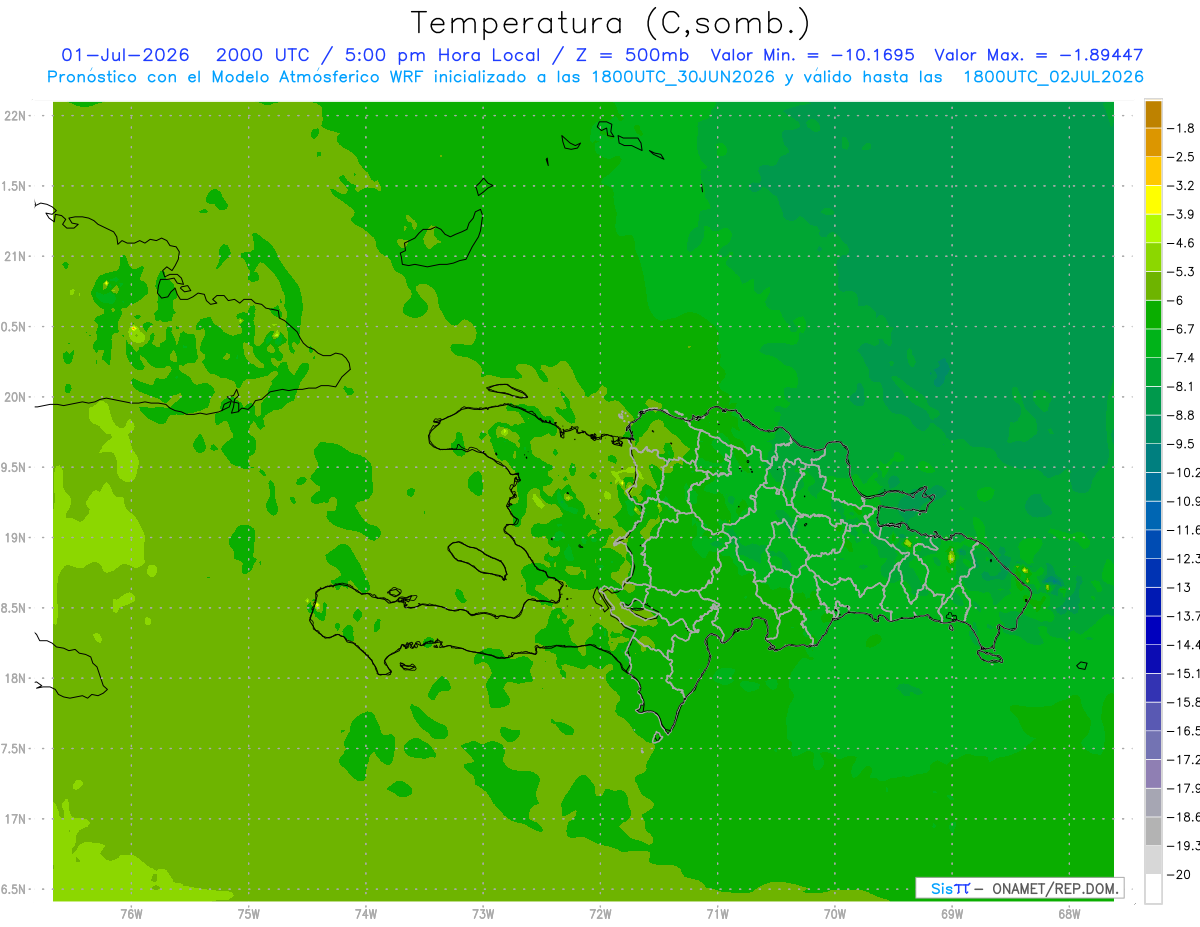This screenshot has height=927, width=1200.
Task: Click the '72W' longitude label
Action: 600,914
